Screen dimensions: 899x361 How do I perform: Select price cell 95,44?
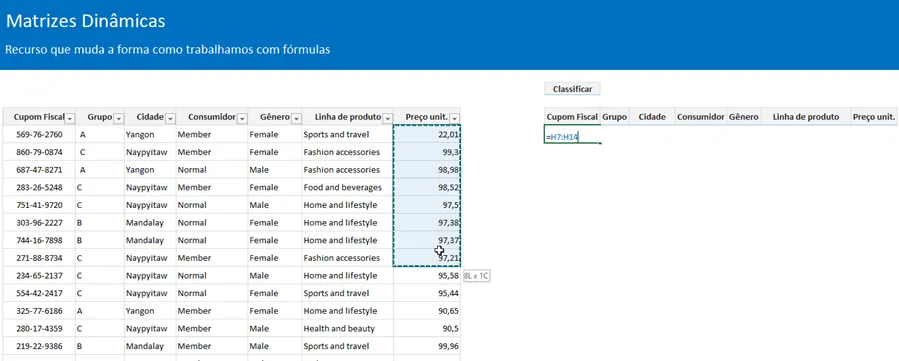(427, 293)
